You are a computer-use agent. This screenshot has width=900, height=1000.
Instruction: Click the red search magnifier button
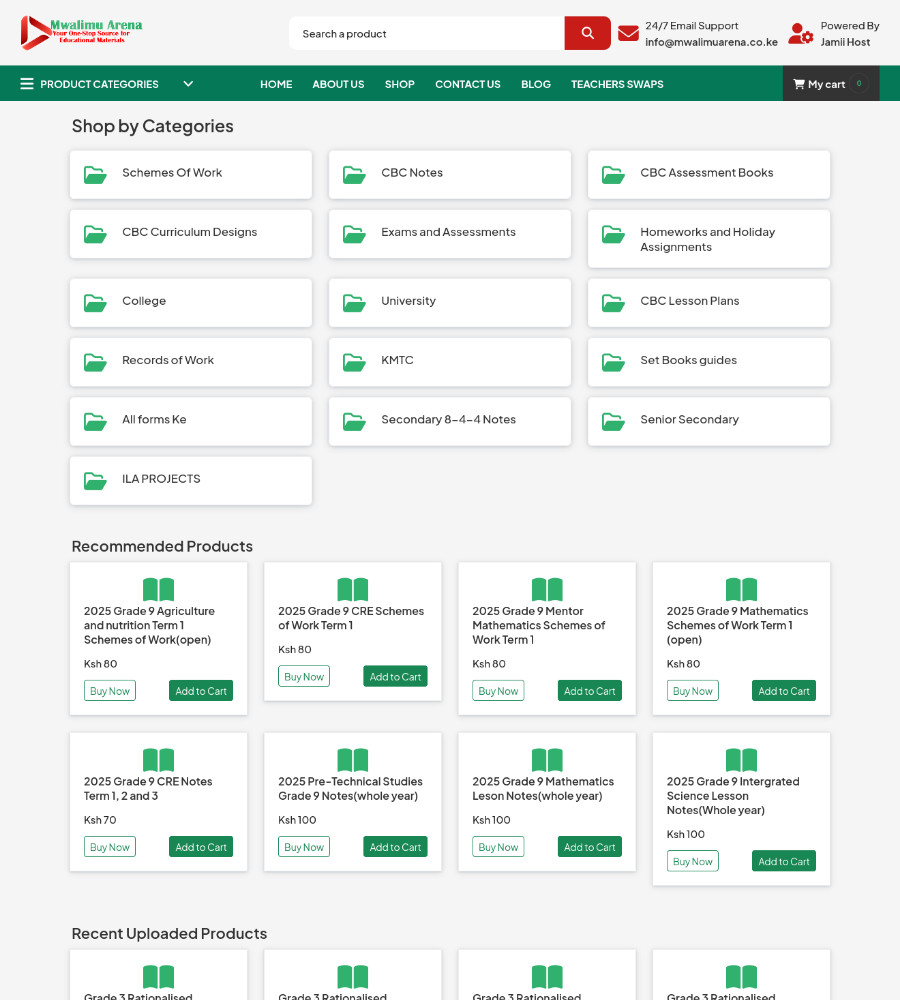pos(587,33)
